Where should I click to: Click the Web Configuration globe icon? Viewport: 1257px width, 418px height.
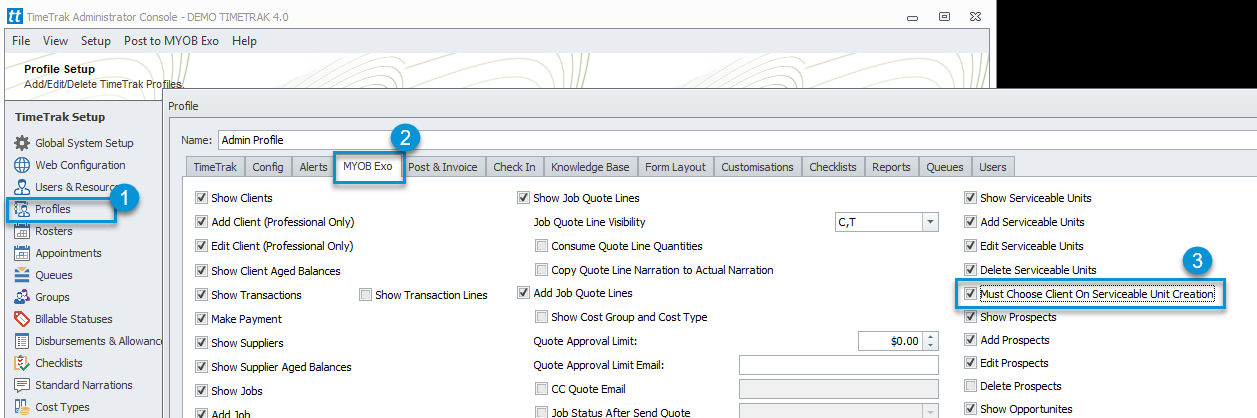click(x=22, y=165)
